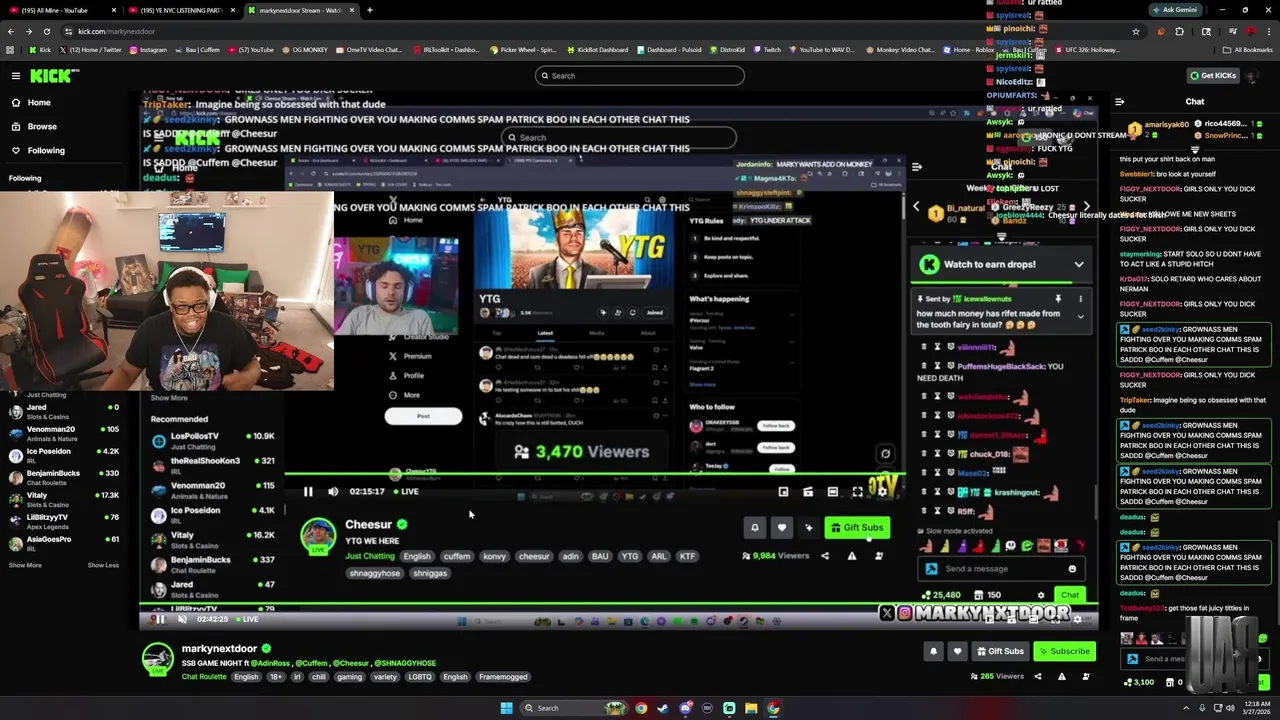Open @AdinRoss link in stream title
This screenshot has width=1280, height=720.
(x=269, y=663)
